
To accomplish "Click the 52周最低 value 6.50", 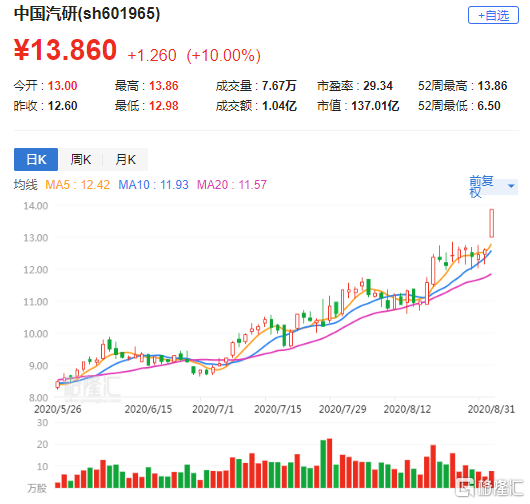I will pyautogui.click(x=489, y=106).
